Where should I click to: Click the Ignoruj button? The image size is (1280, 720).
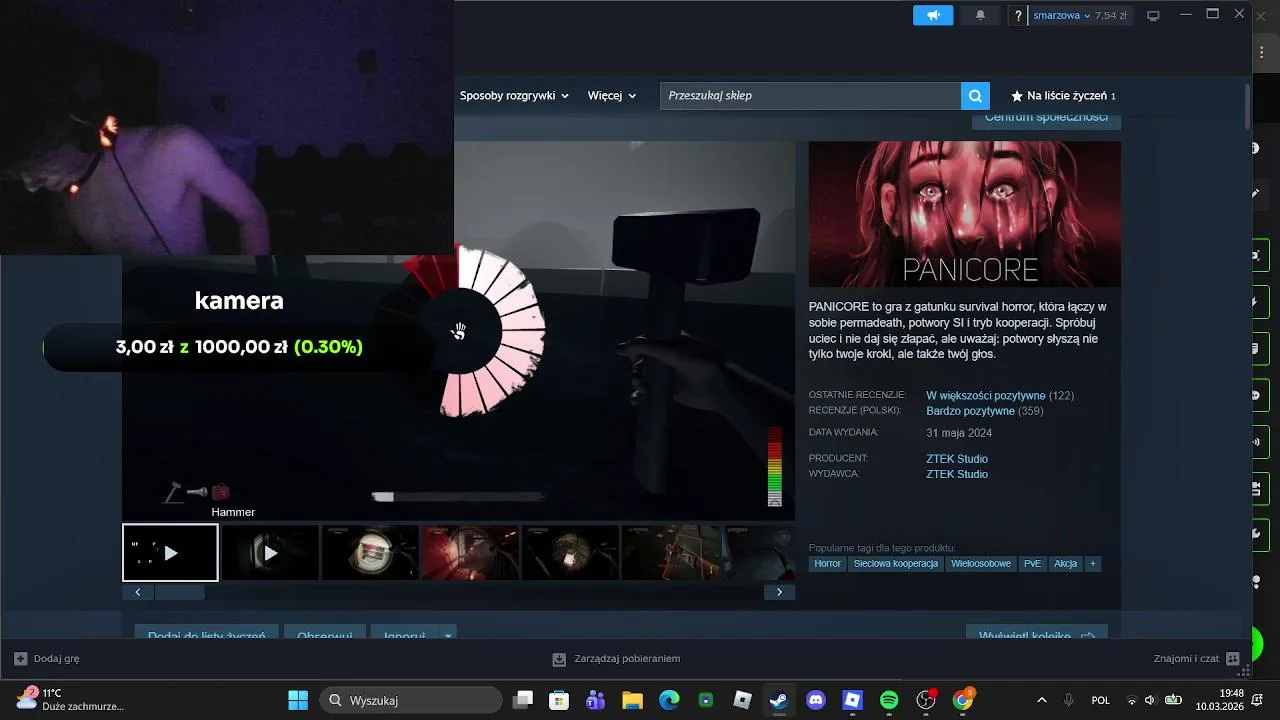point(404,634)
